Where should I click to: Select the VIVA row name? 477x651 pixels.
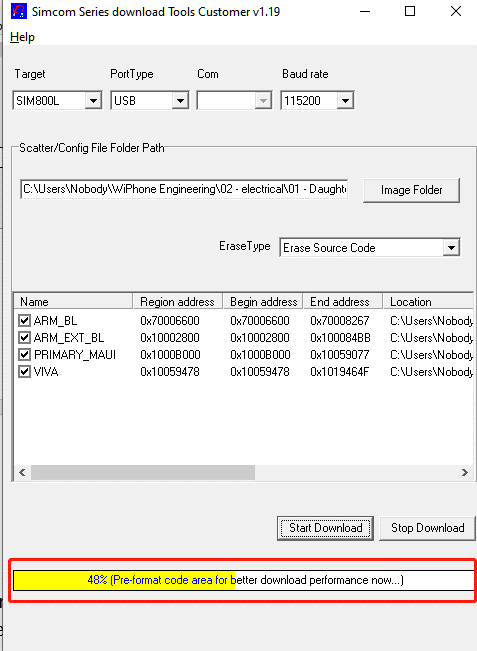pos(46,372)
